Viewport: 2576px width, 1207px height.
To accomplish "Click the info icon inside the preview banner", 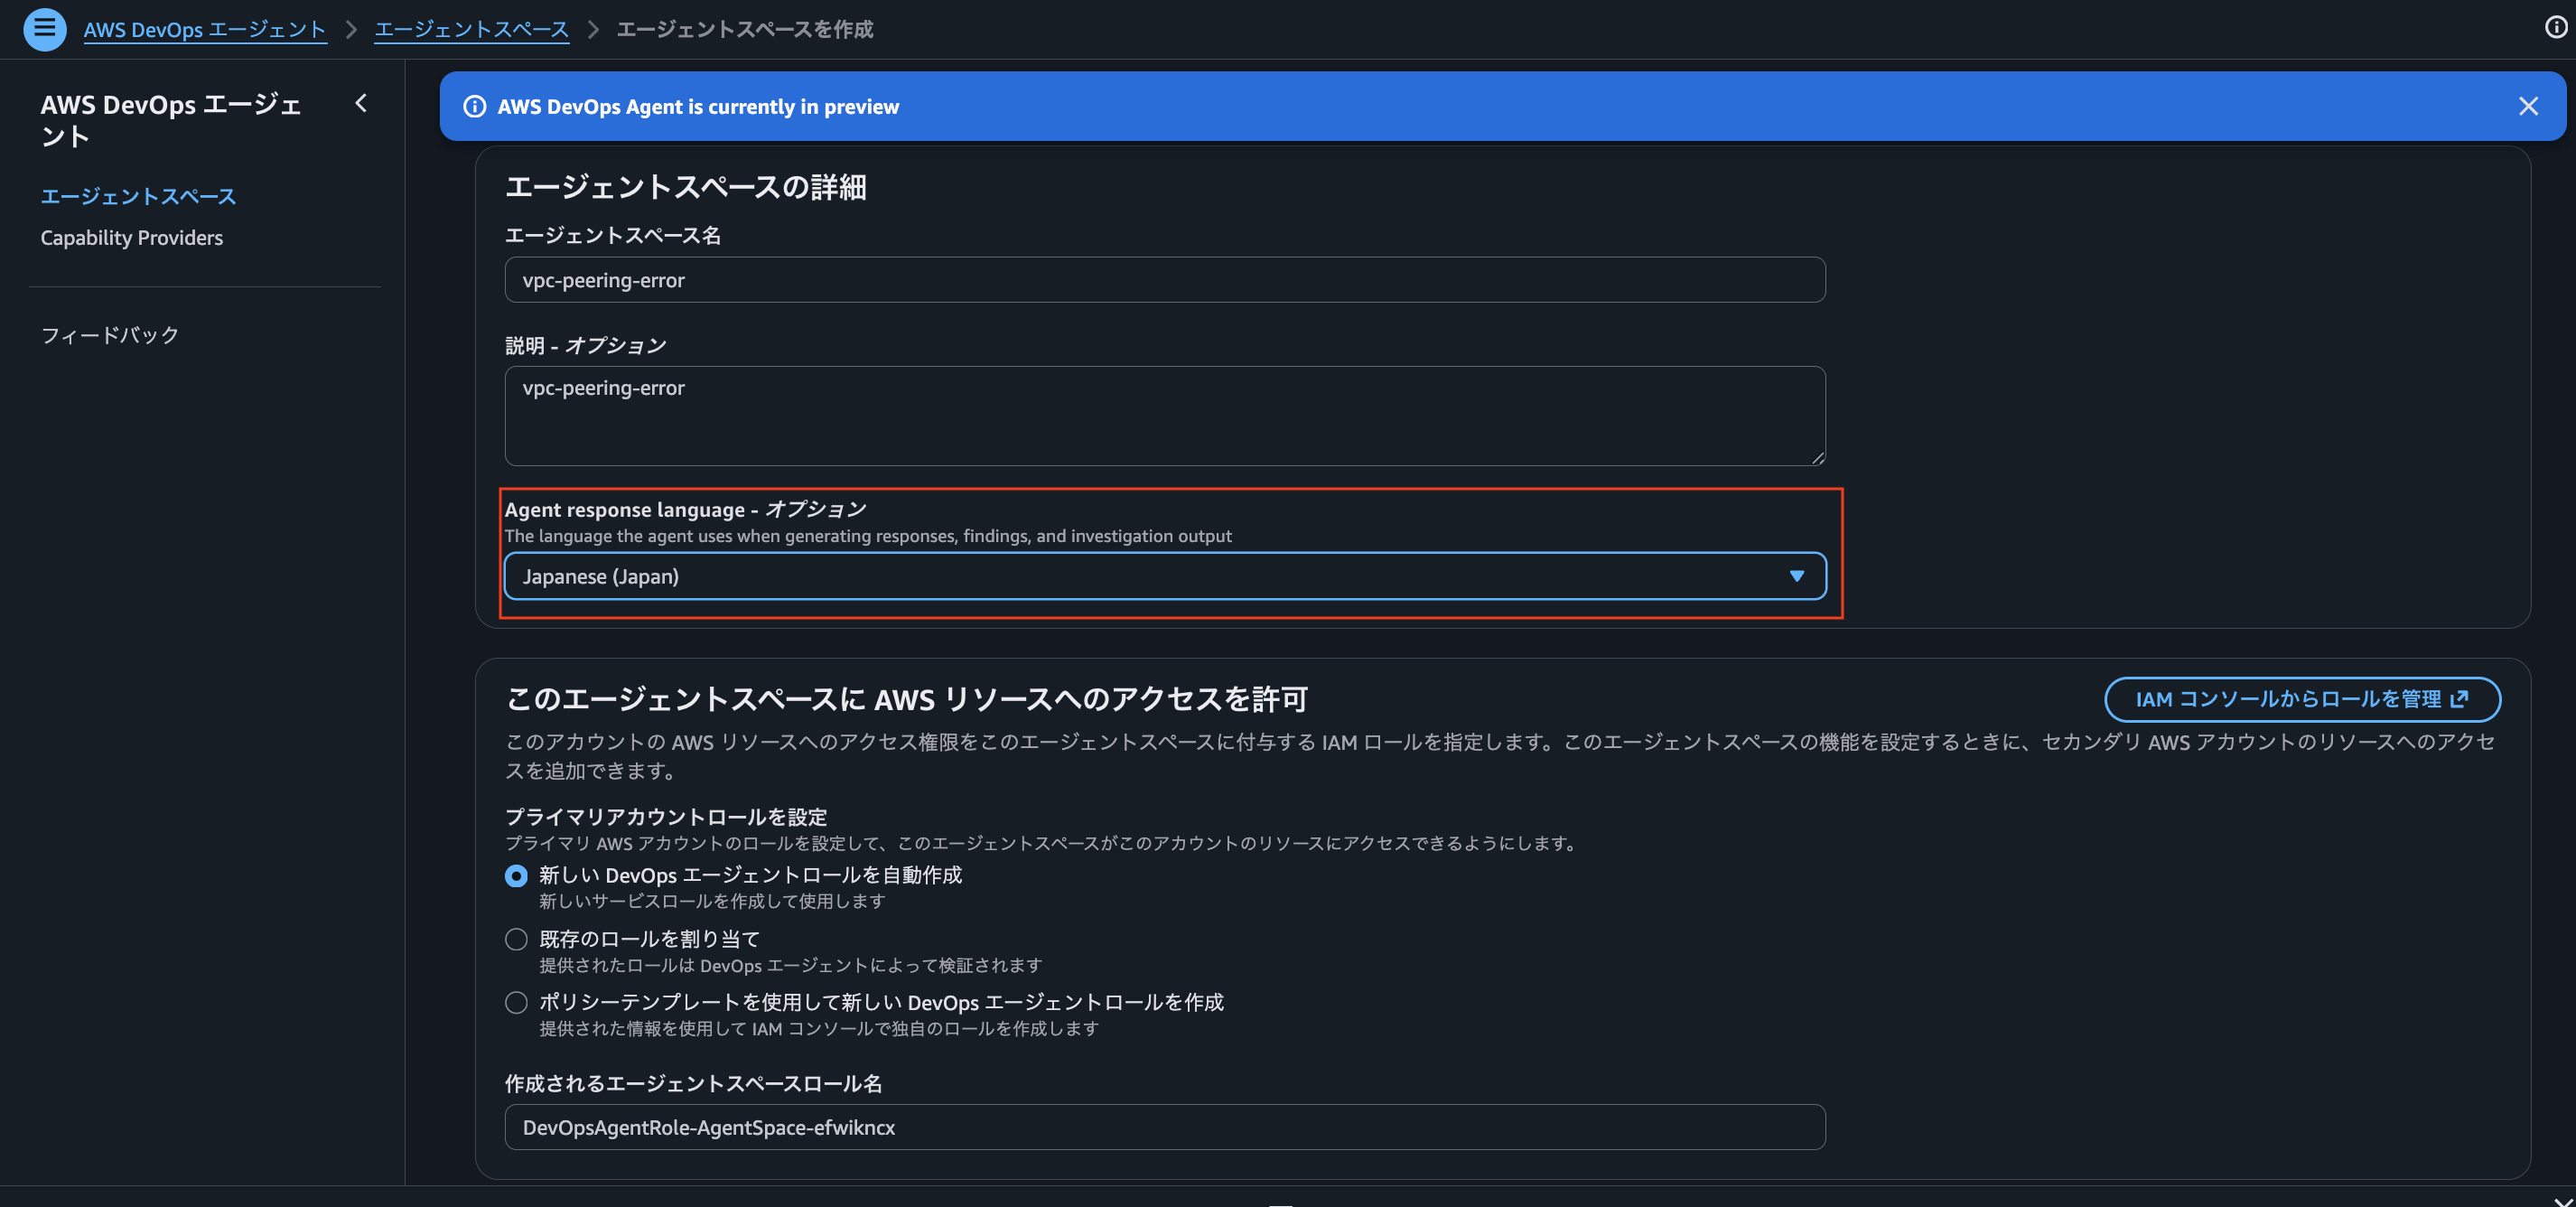I will (x=473, y=106).
